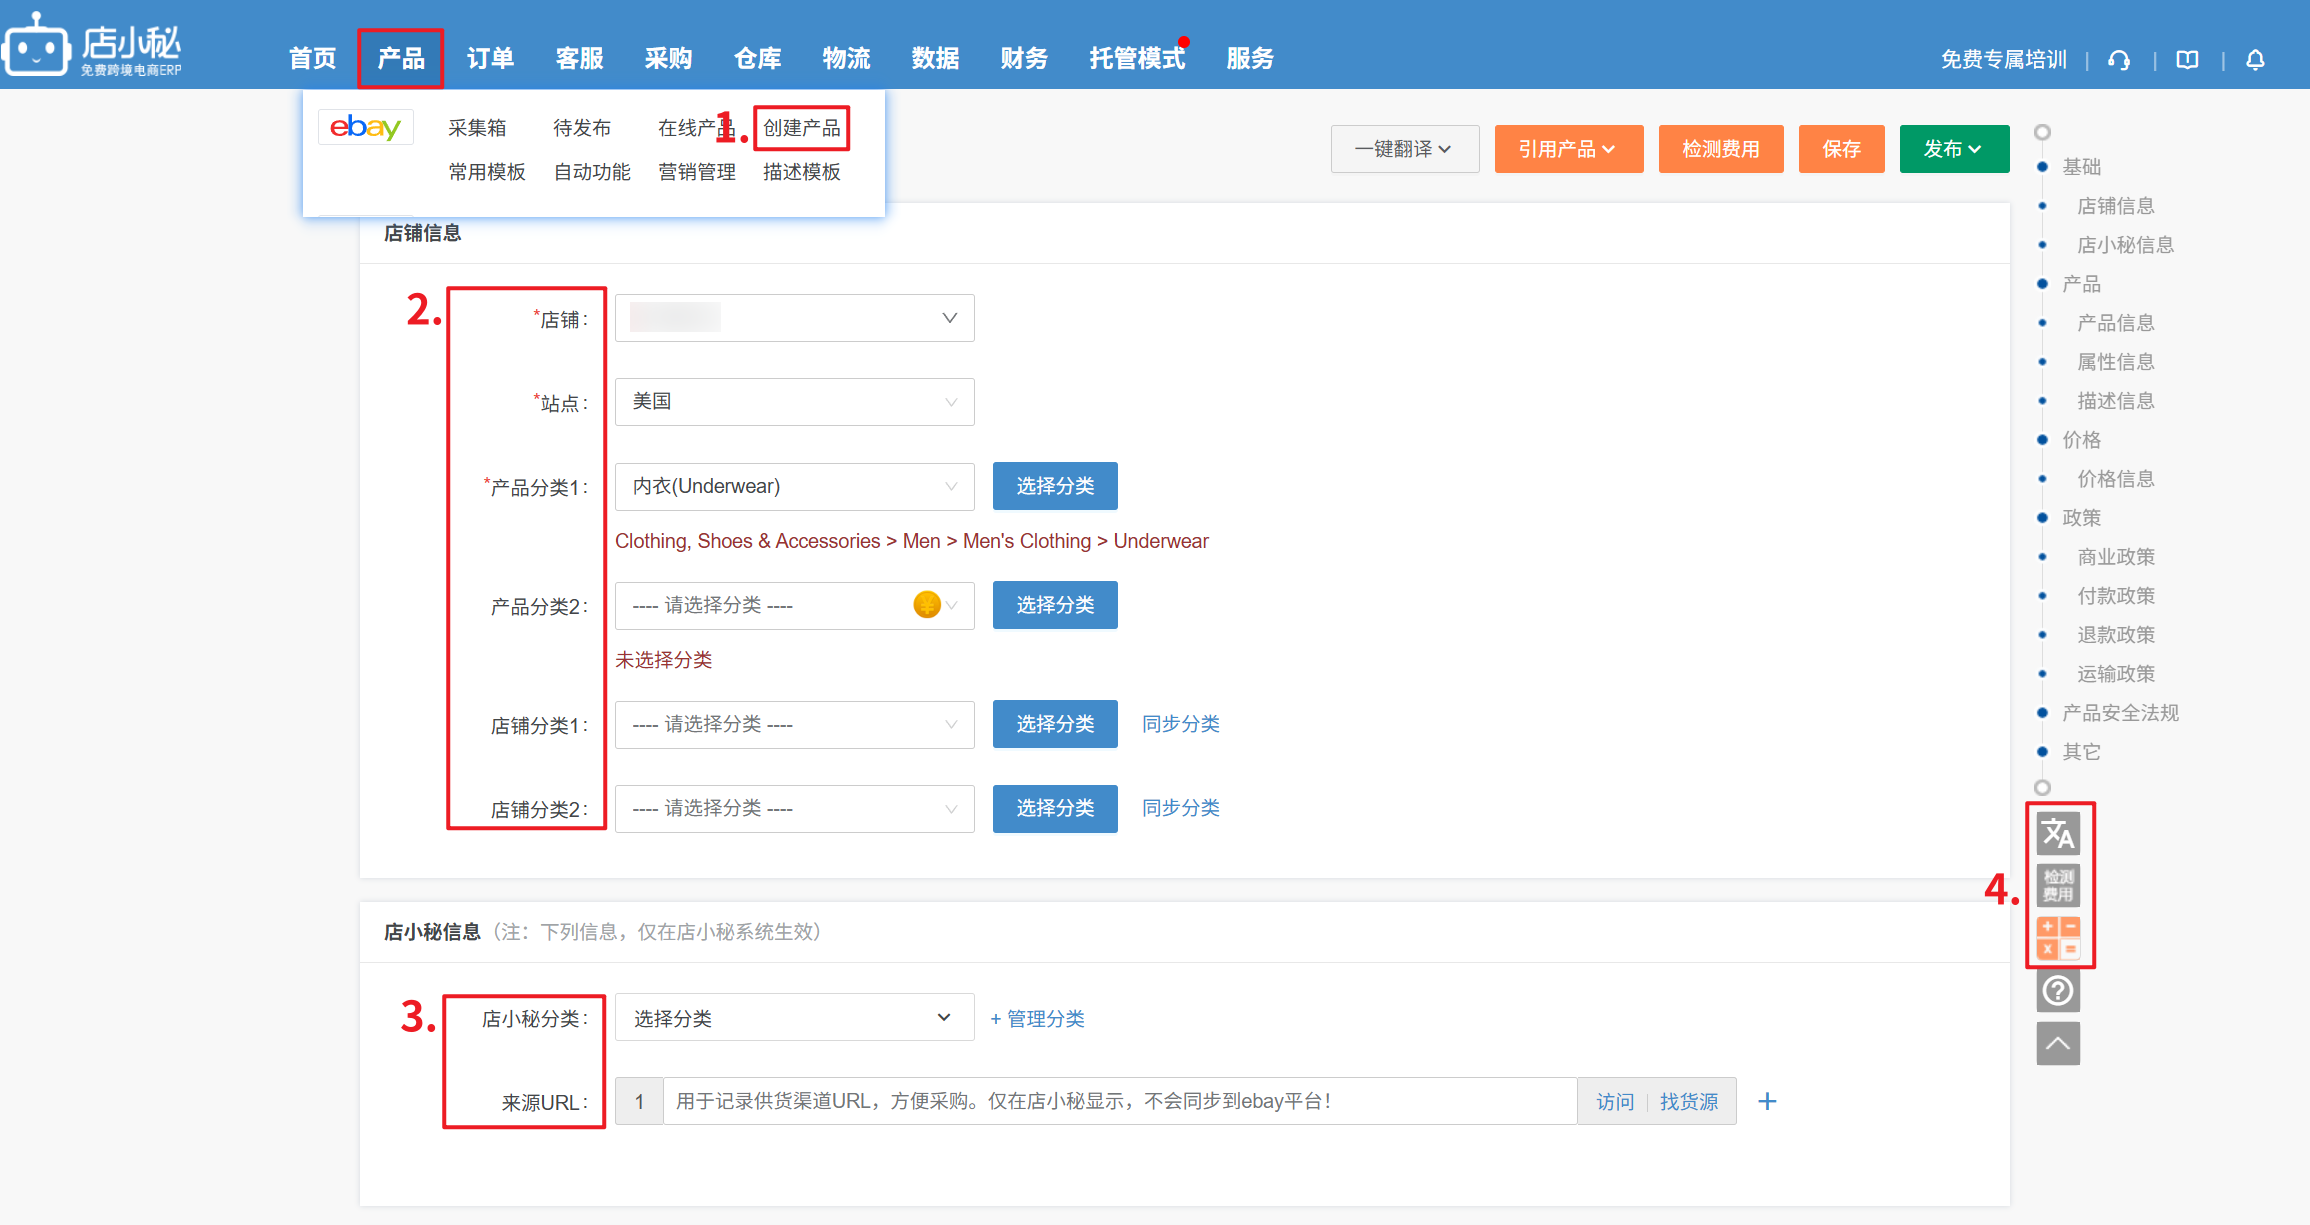This screenshot has height=1225, width=2310.
Task: Open the 站点 site dropdown showing 美国
Action: [794, 402]
